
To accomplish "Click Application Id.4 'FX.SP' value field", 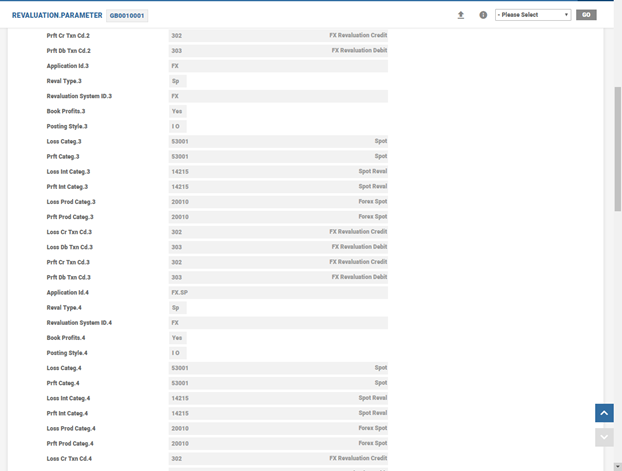I will click(x=278, y=292).
